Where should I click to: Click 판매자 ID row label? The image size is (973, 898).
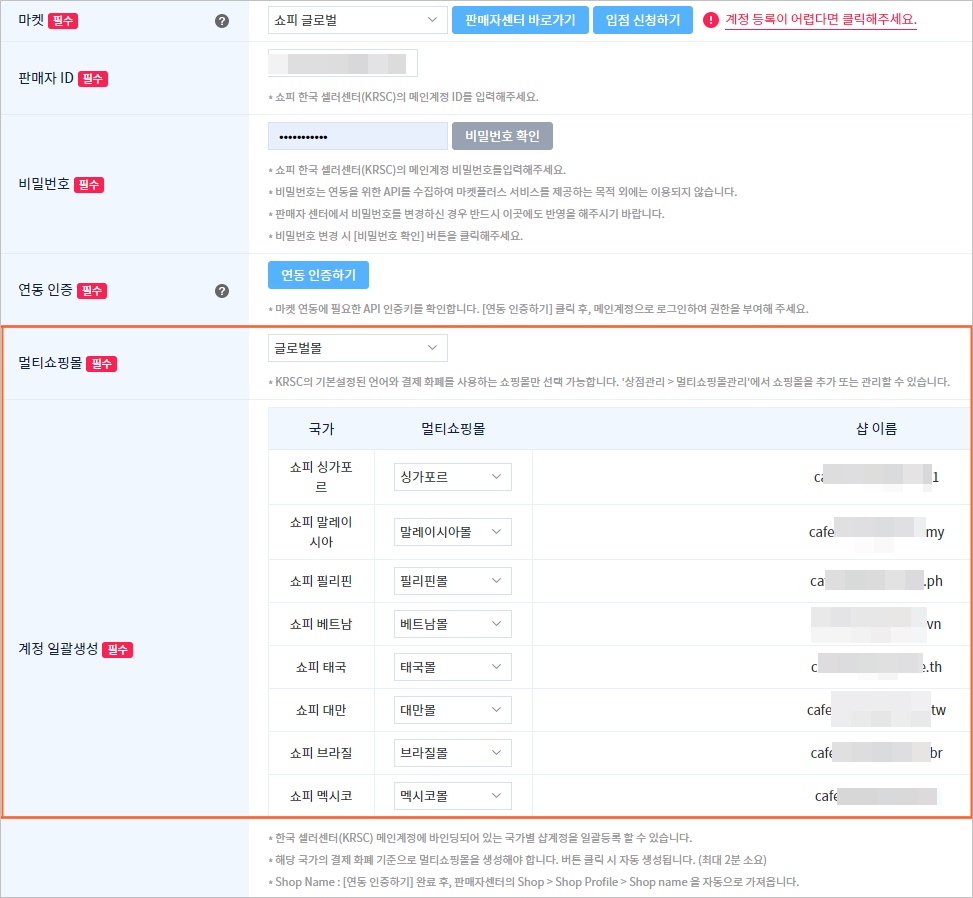(46, 78)
